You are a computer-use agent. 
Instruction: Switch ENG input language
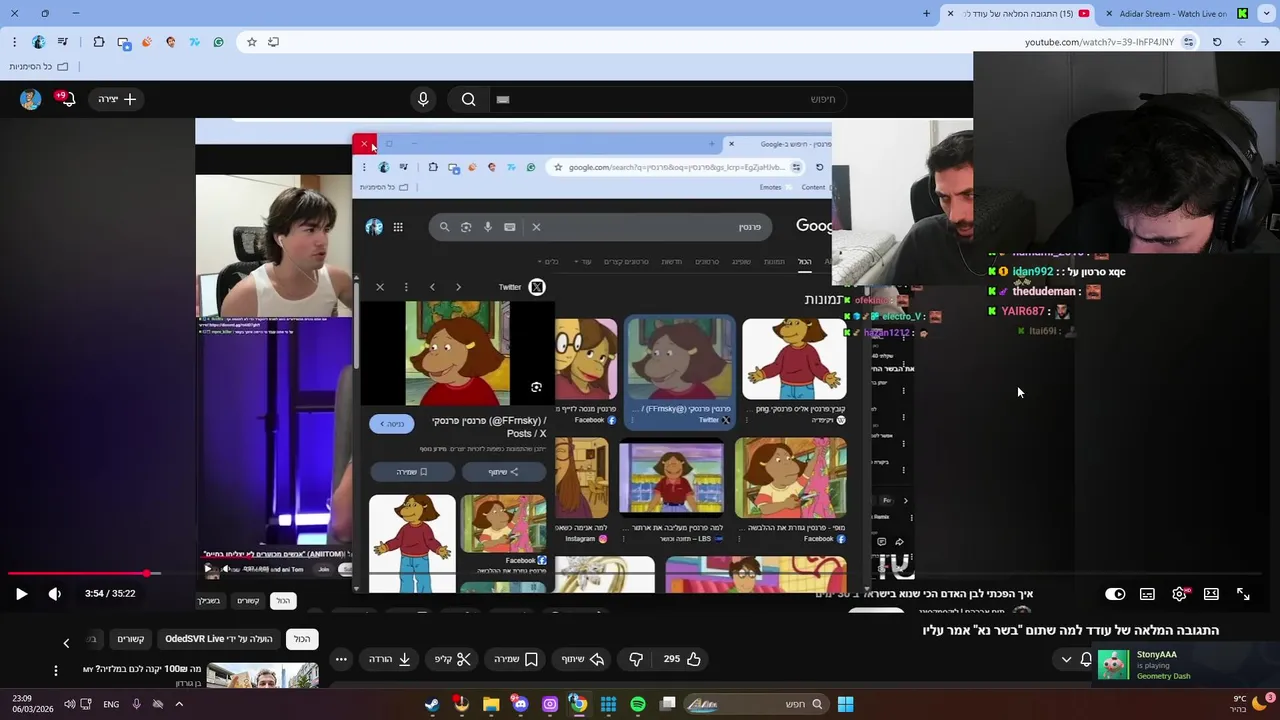click(x=111, y=704)
